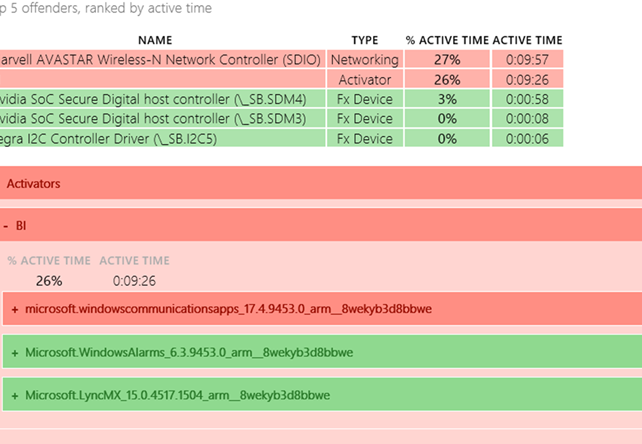Select the Tegra I2C Controller Driver row
This screenshot has width=642, height=444.
click(x=160, y=138)
